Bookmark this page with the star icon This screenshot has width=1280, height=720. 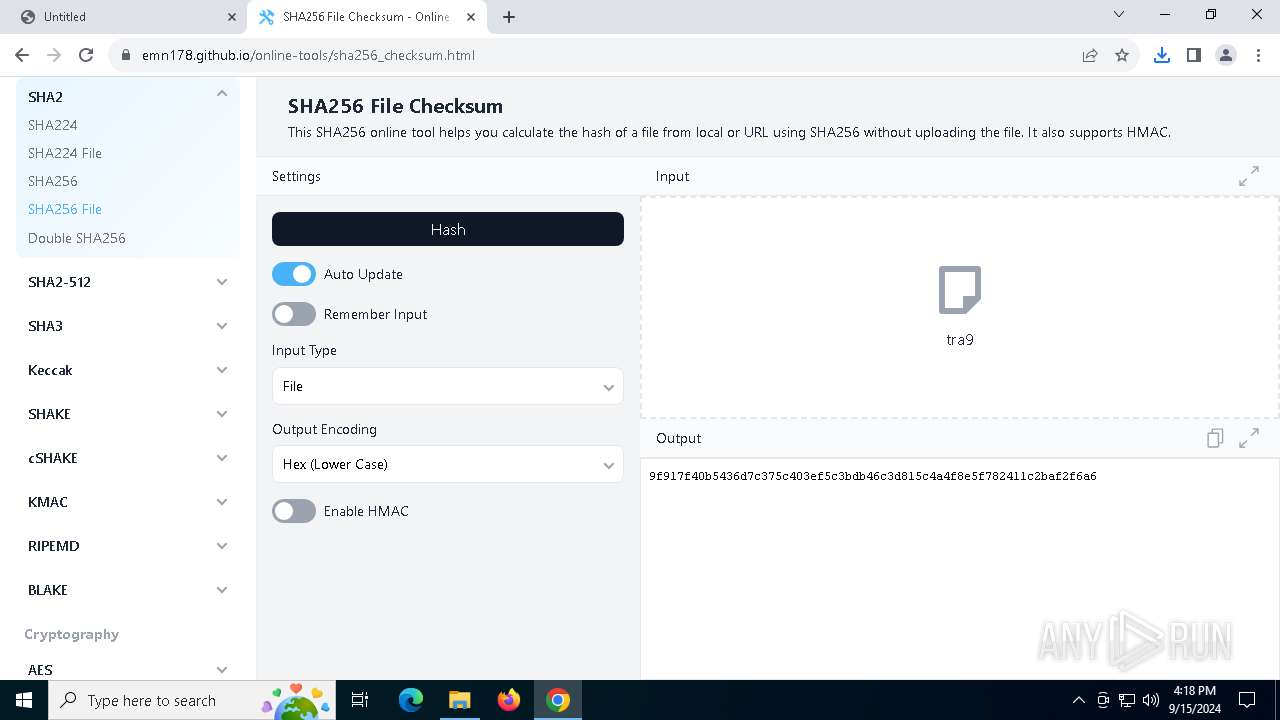1122,55
